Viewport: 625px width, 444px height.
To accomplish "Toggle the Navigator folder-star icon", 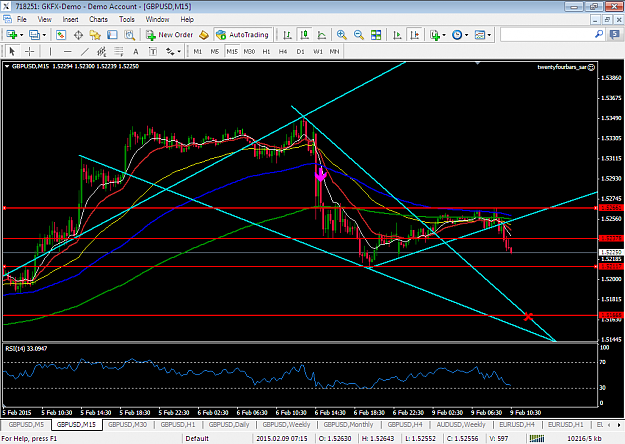I will coord(95,35).
